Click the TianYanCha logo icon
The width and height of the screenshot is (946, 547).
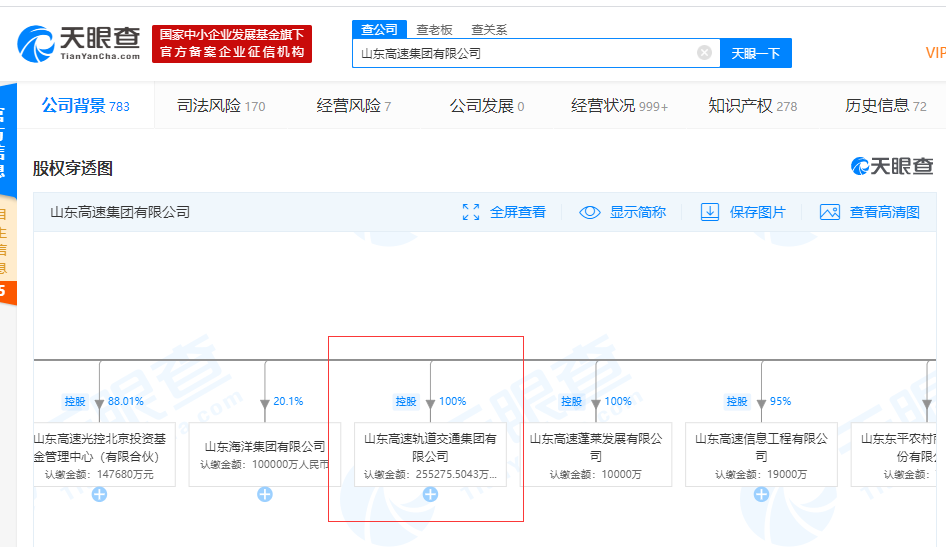pos(37,44)
